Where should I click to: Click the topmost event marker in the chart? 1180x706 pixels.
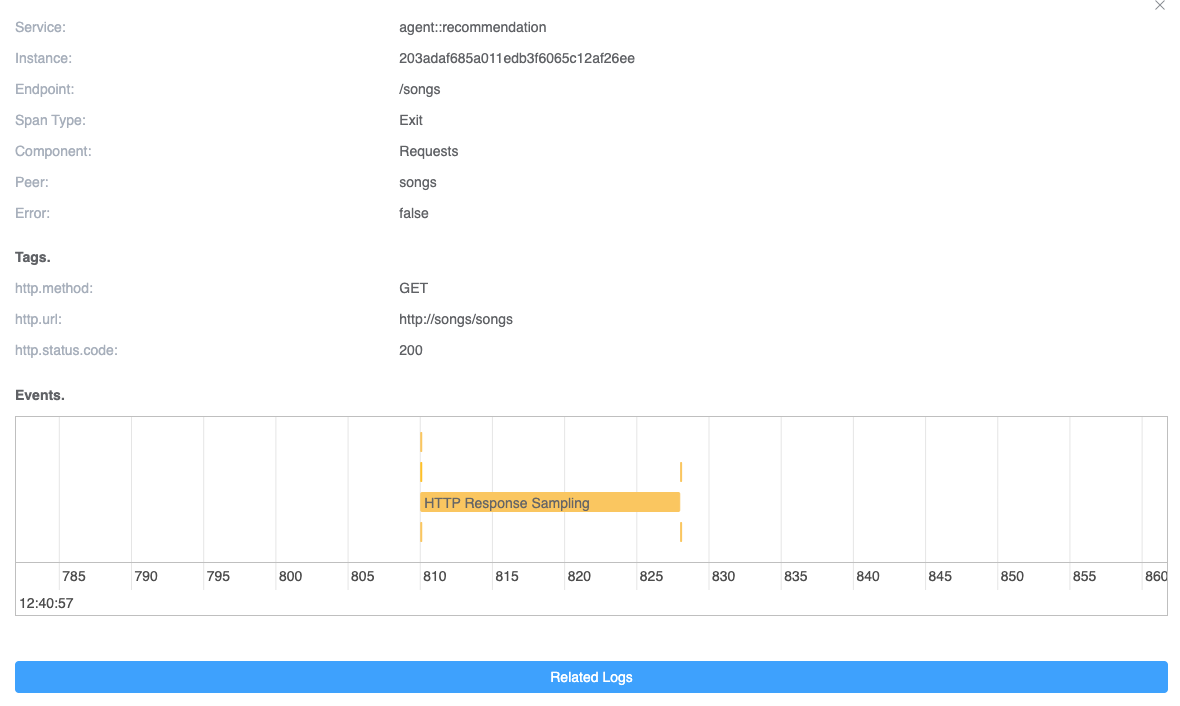click(x=421, y=442)
